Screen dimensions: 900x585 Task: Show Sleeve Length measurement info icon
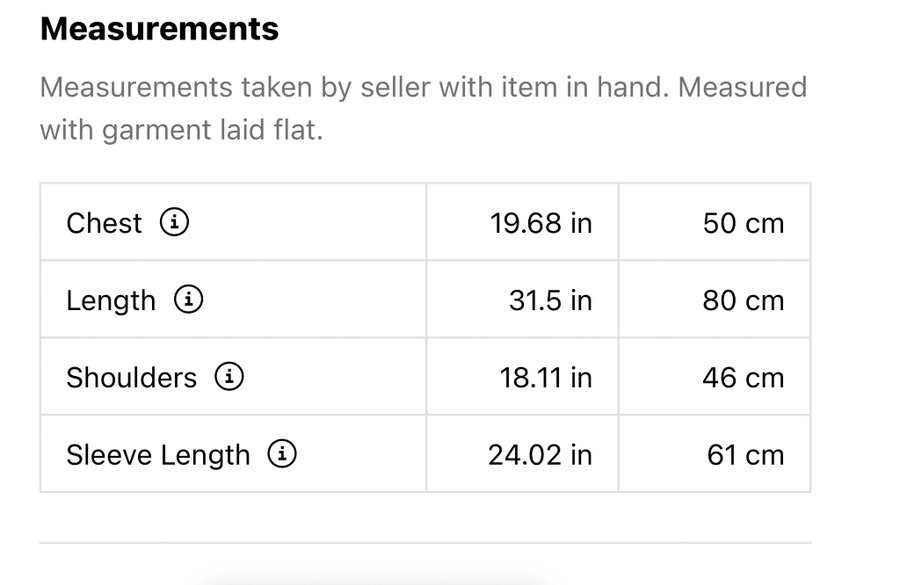click(283, 454)
